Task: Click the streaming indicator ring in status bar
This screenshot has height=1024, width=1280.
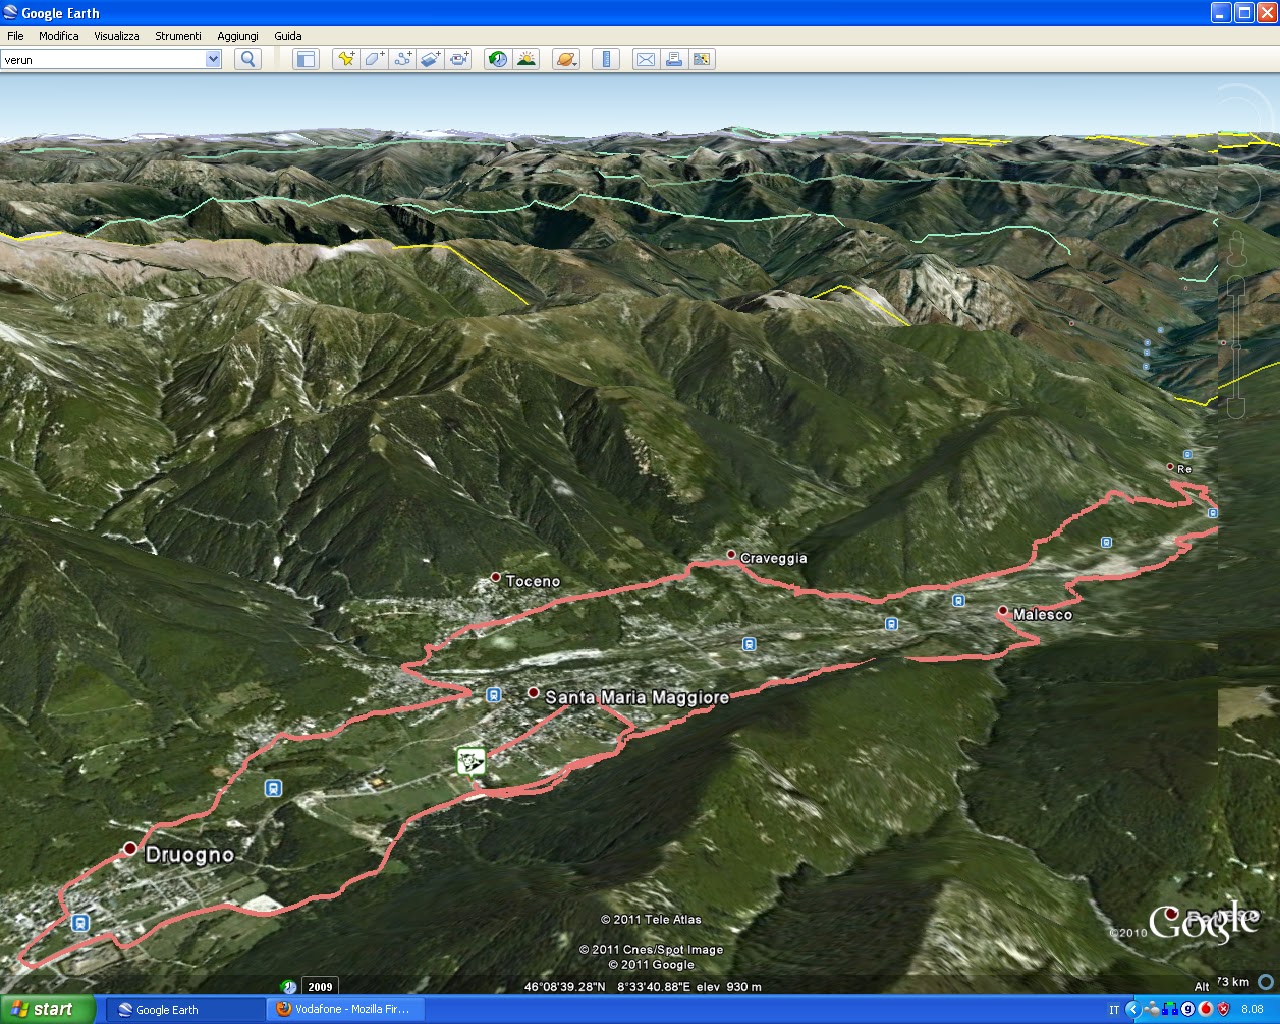Action: click(1266, 982)
